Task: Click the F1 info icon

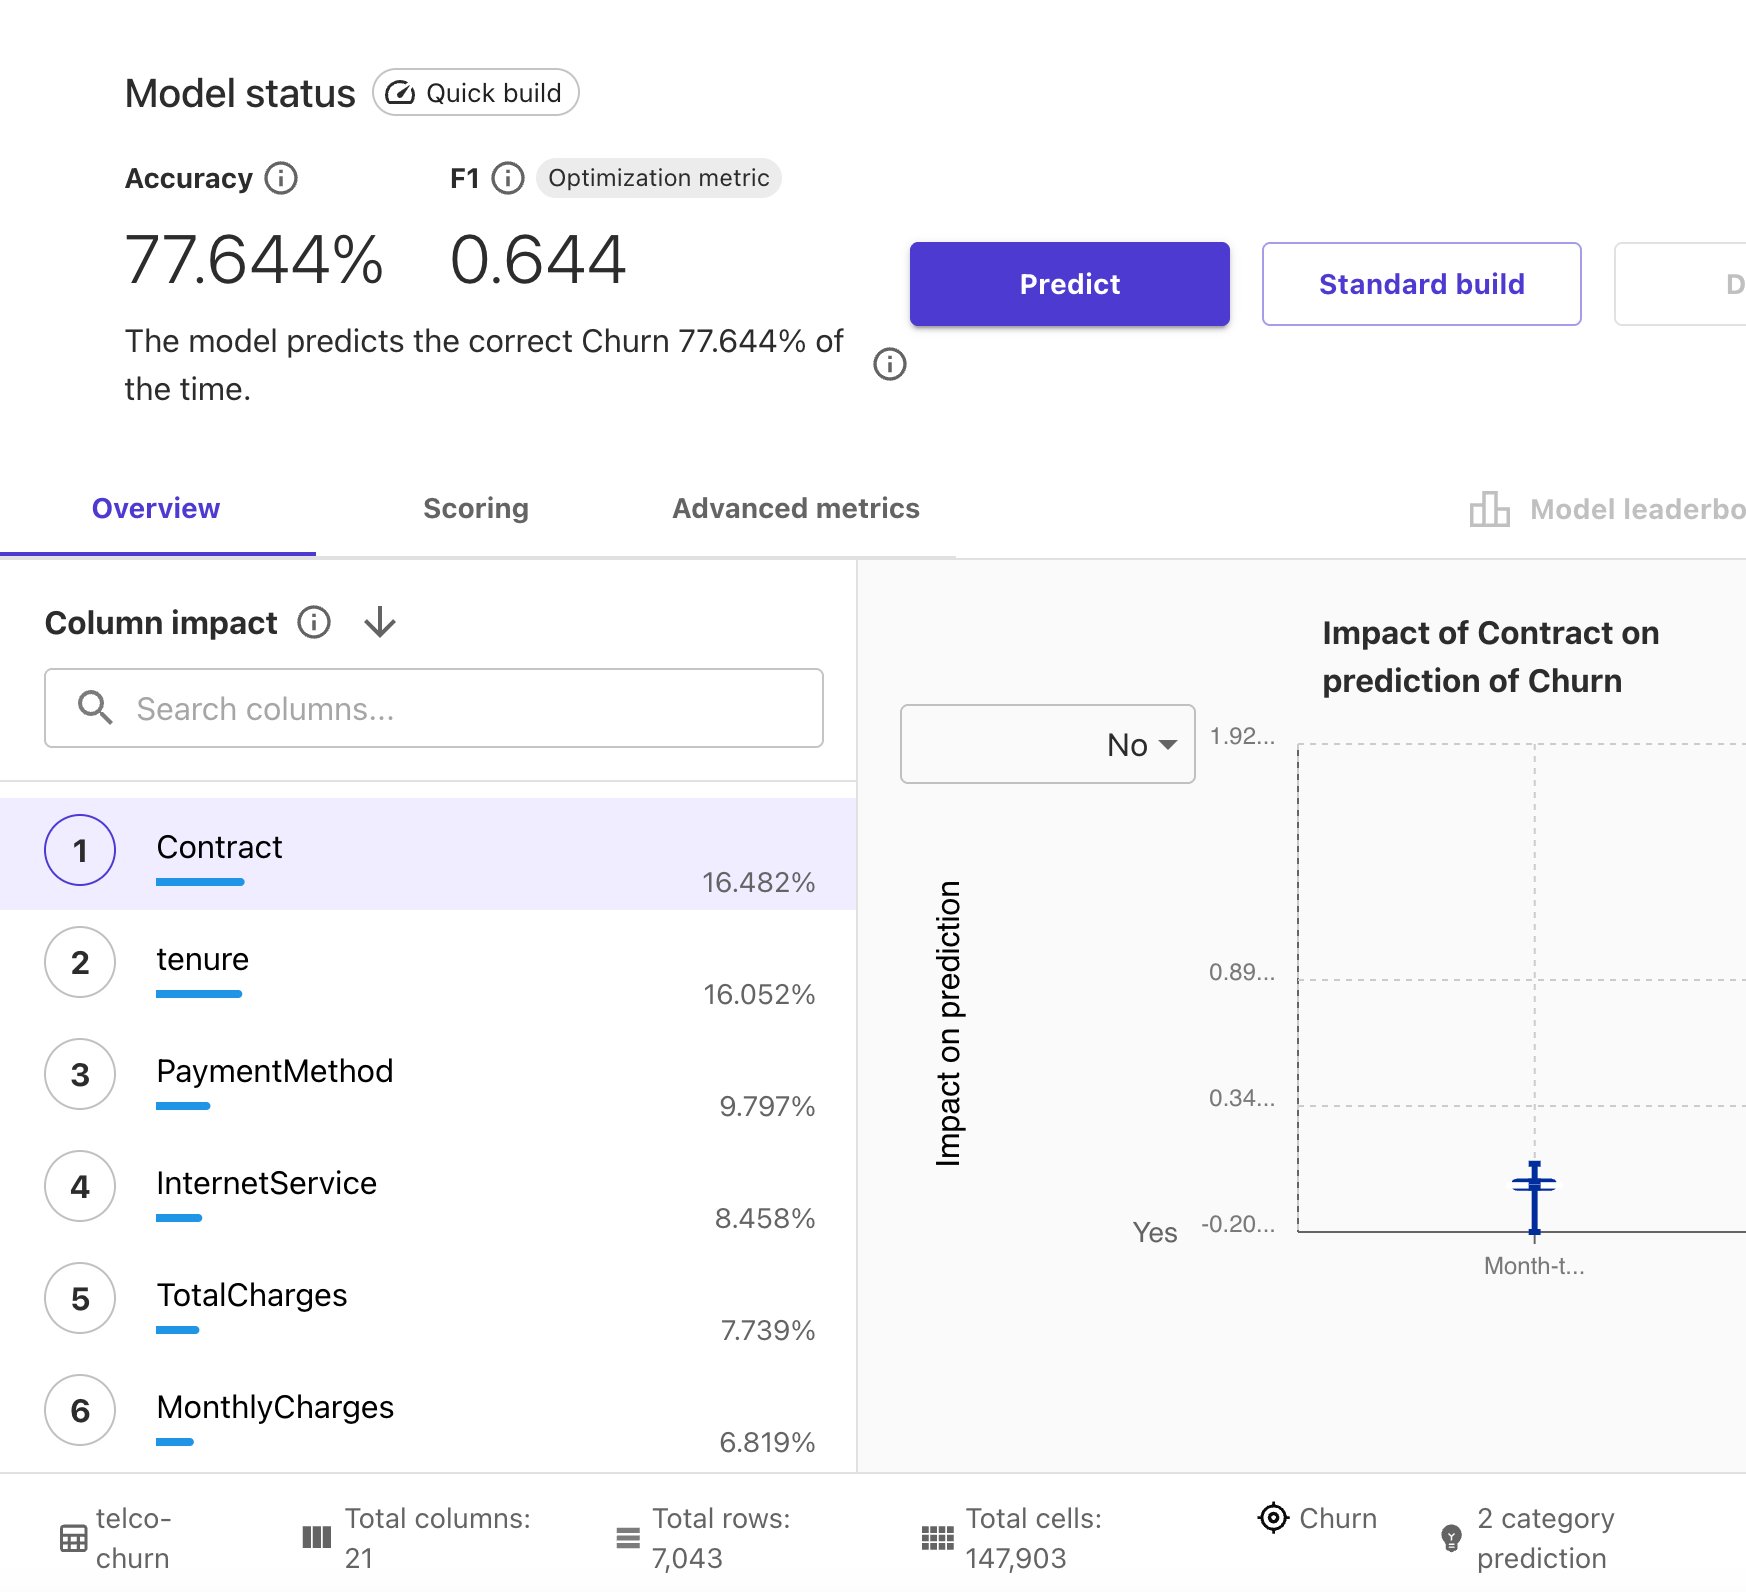Action: click(x=508, y=178)
